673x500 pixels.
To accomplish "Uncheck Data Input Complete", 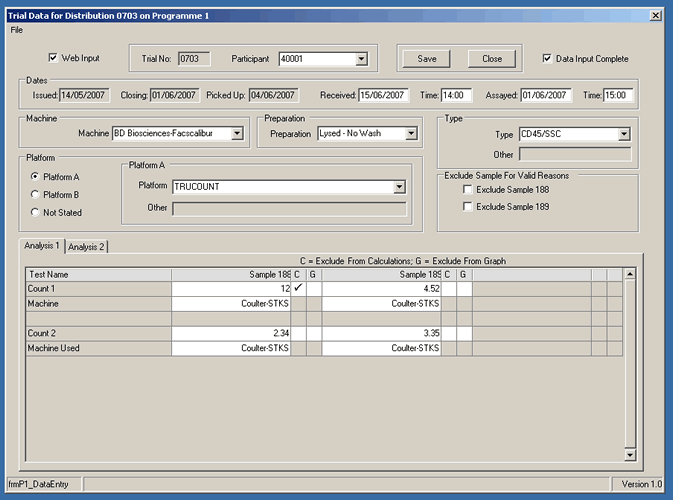I will (x=547, y=59).
